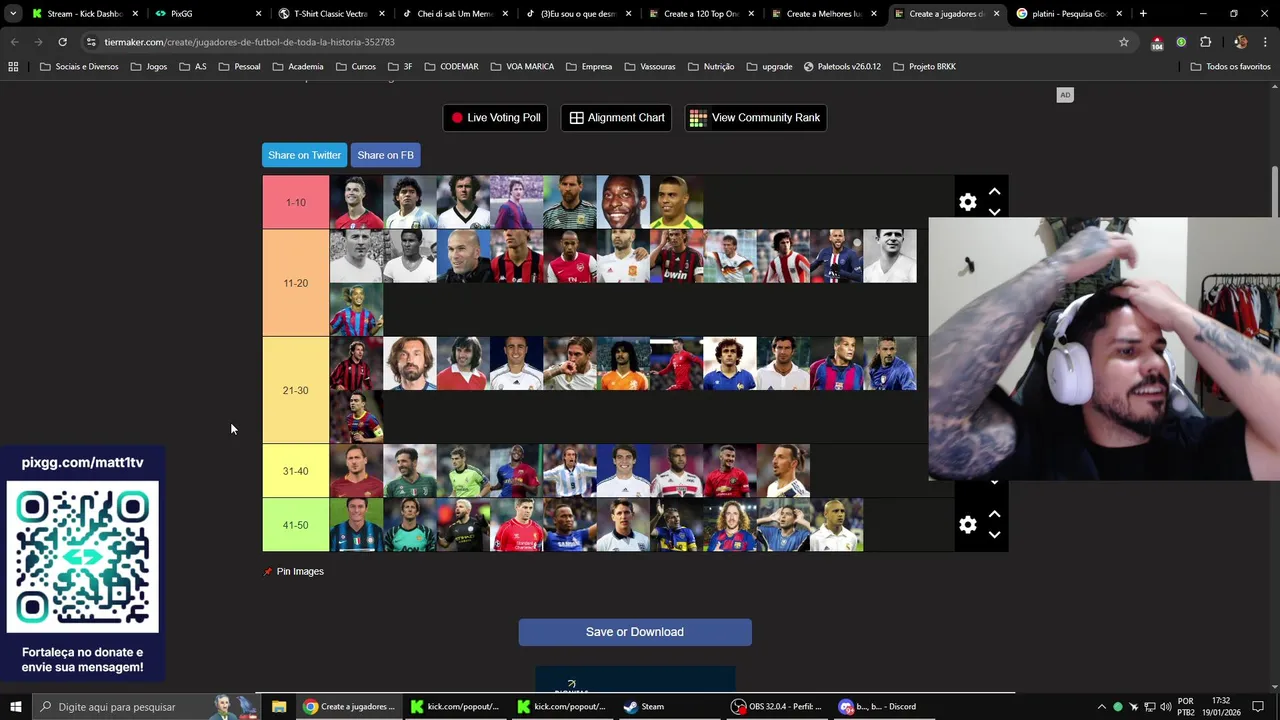Expand the VOA MARICA bookmark folder

[522, 66]
